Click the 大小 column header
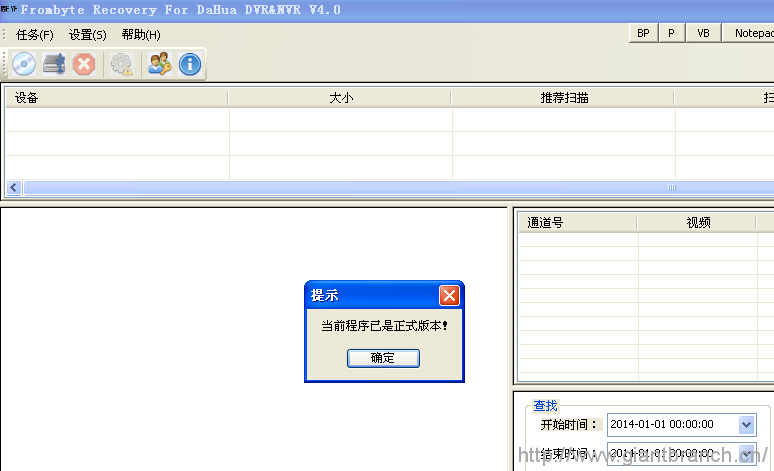The height and width of the screenshot is (471, 774). pos(340,98)
